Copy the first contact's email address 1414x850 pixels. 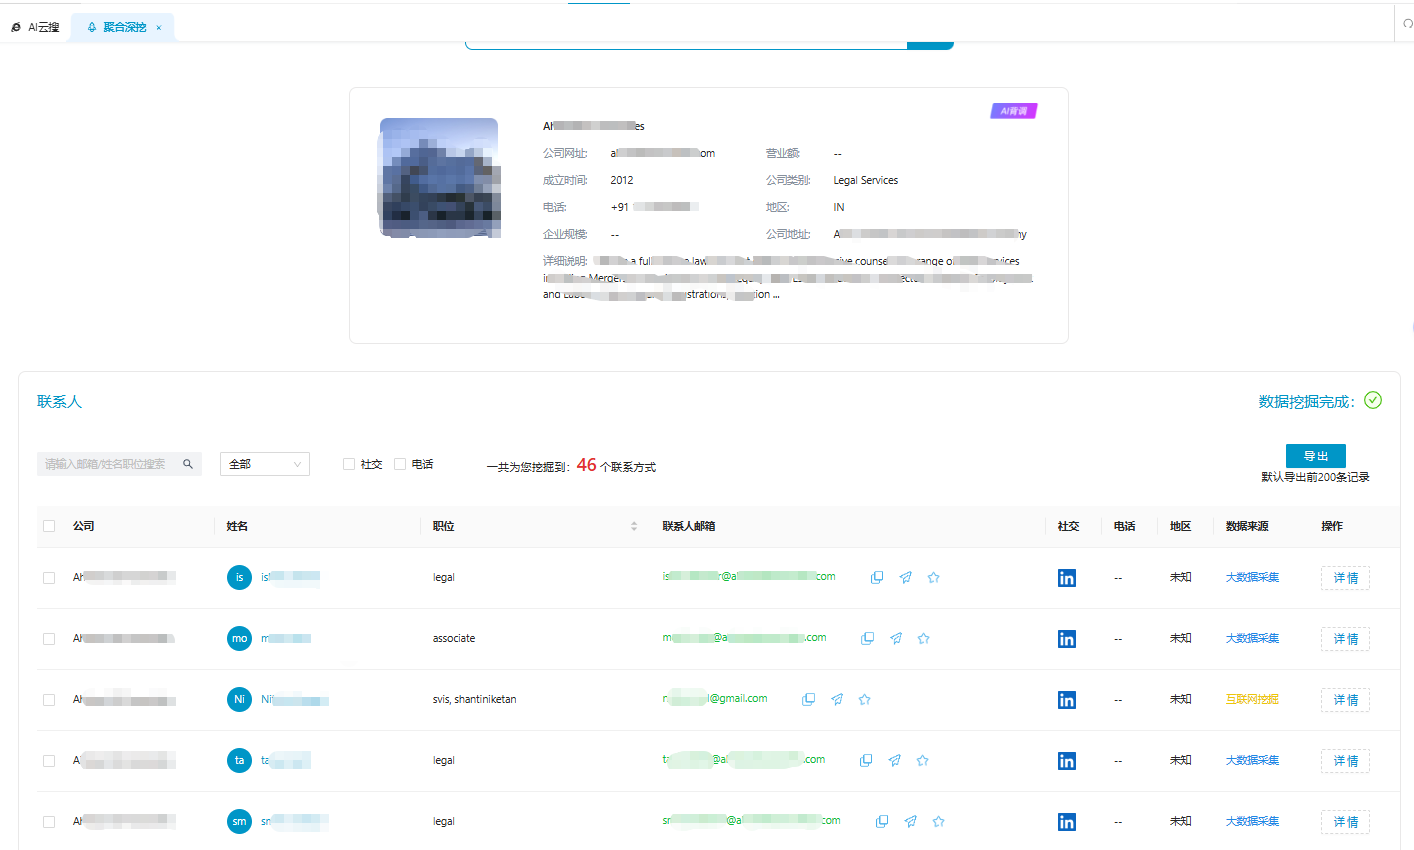(x=877, y=578)
